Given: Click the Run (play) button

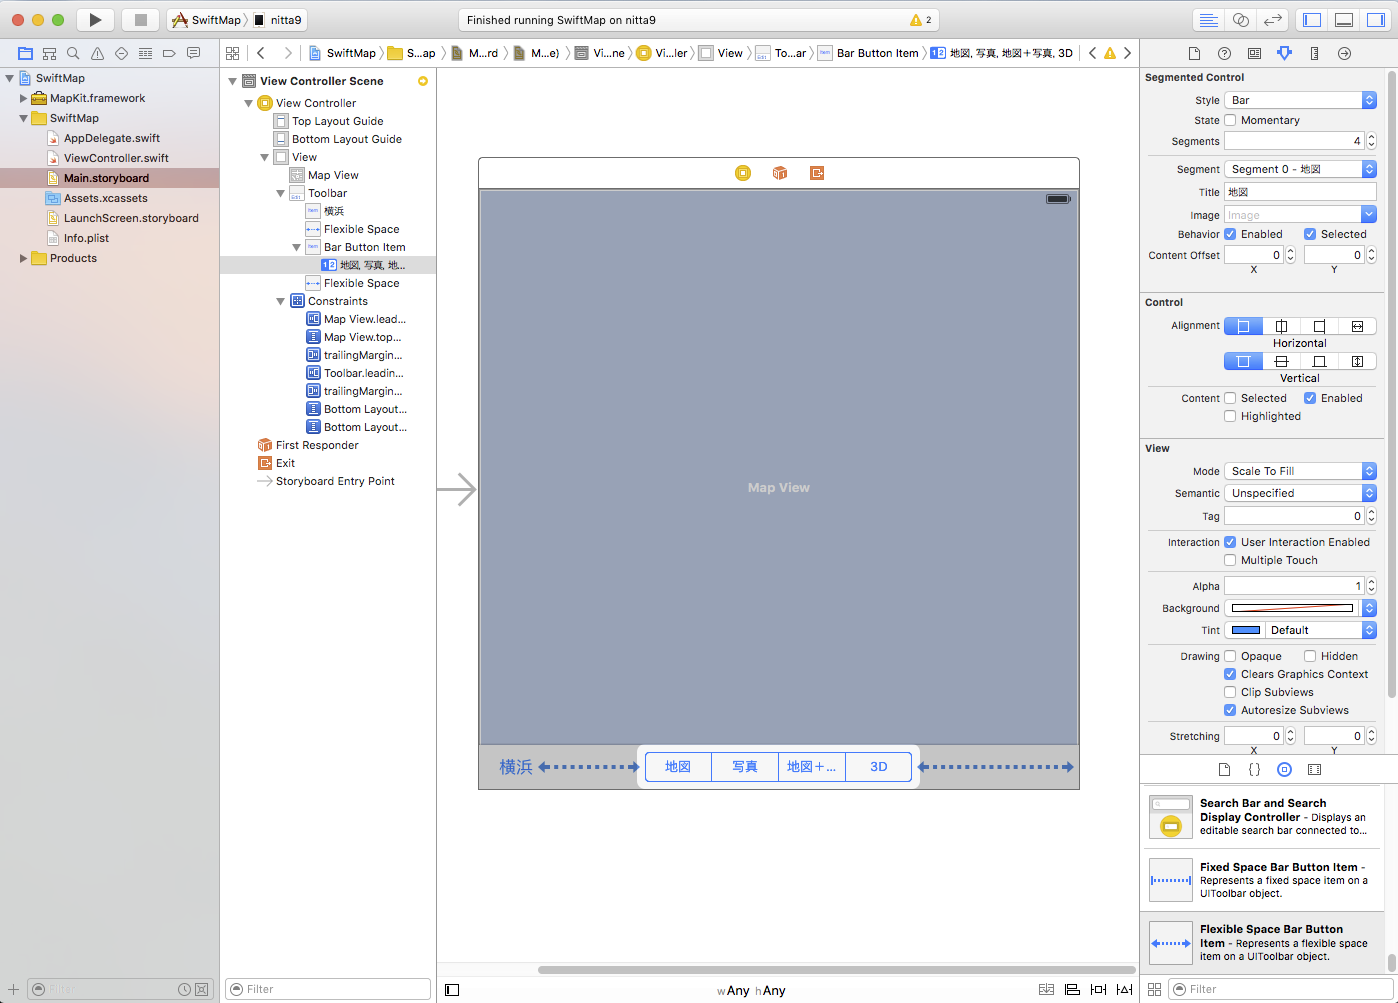Looking at the screenshot, I should coord(95,20).
